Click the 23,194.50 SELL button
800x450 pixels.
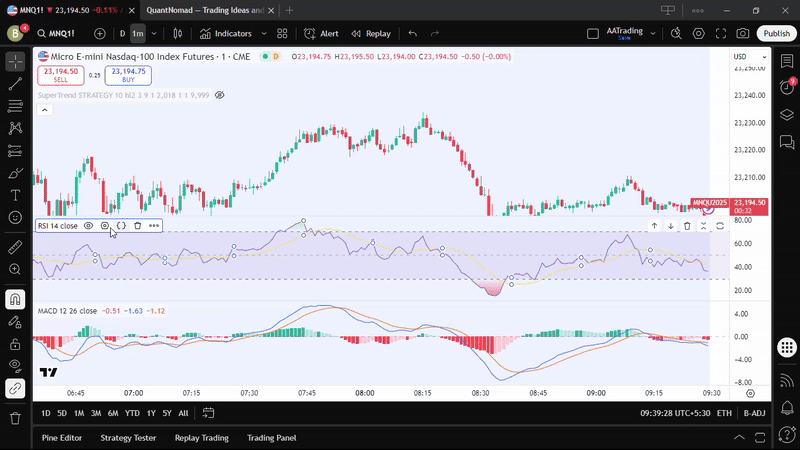pos(61,76)
